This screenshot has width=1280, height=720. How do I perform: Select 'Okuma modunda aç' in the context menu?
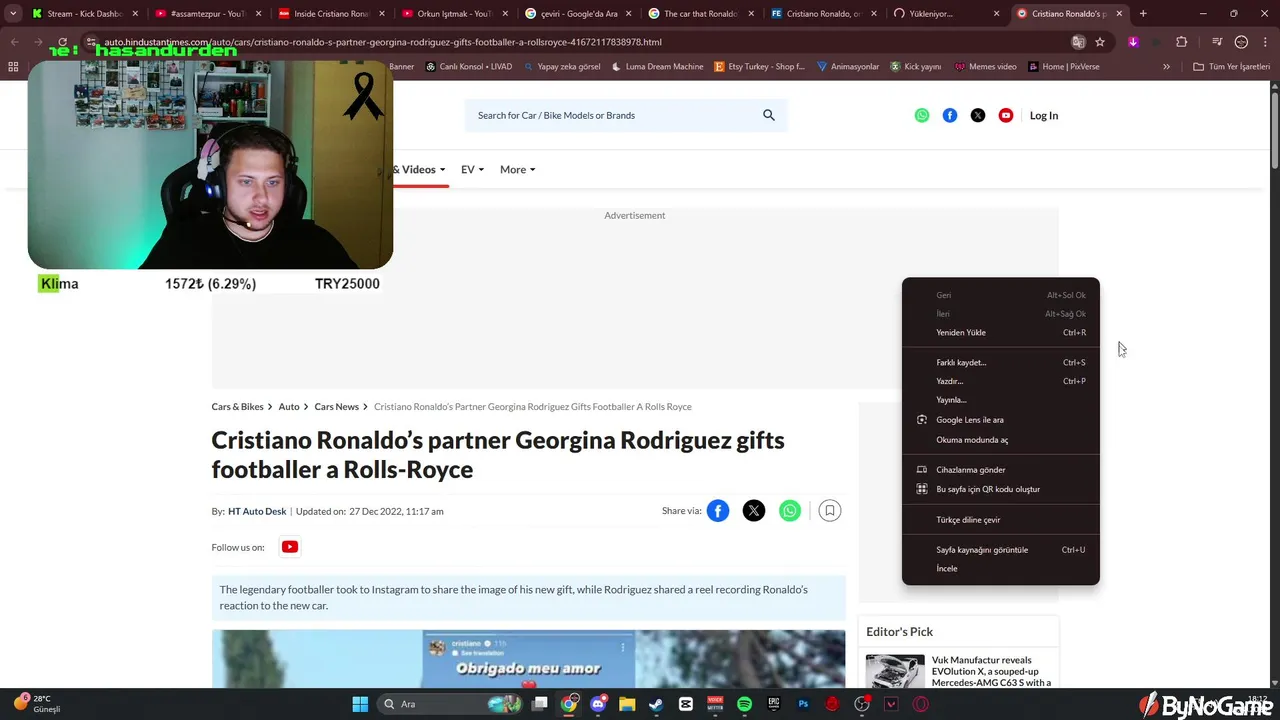point(1000,440)
